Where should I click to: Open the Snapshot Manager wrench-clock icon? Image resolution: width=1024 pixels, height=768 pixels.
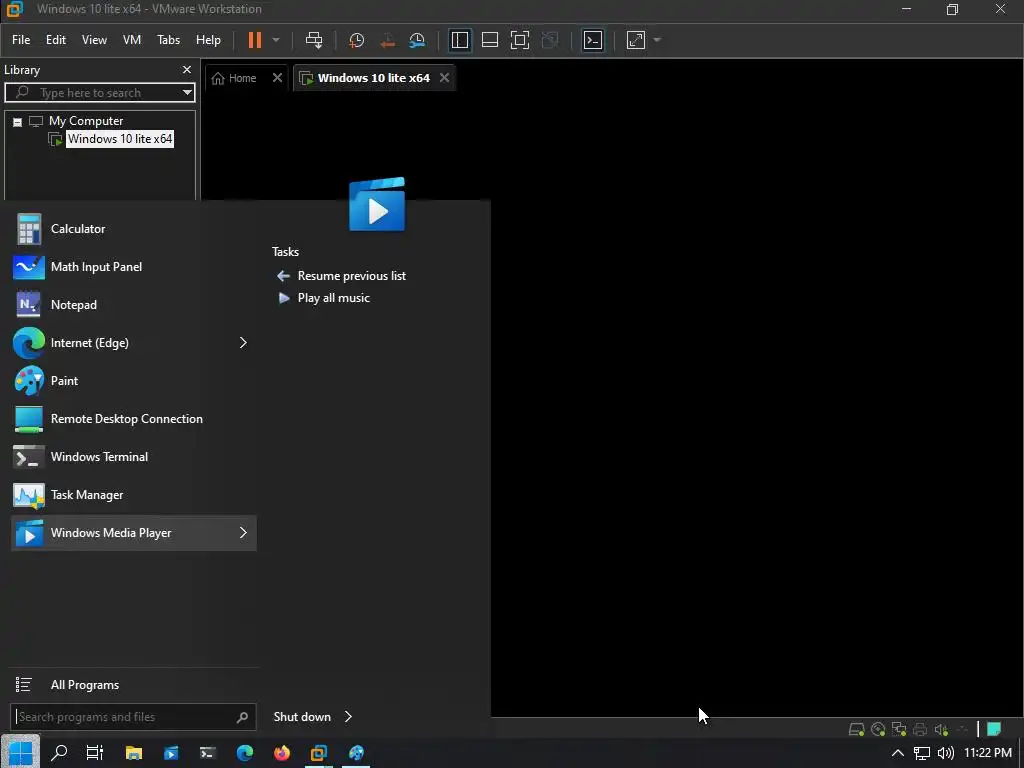pyautogui.click(x=417, y=40)
